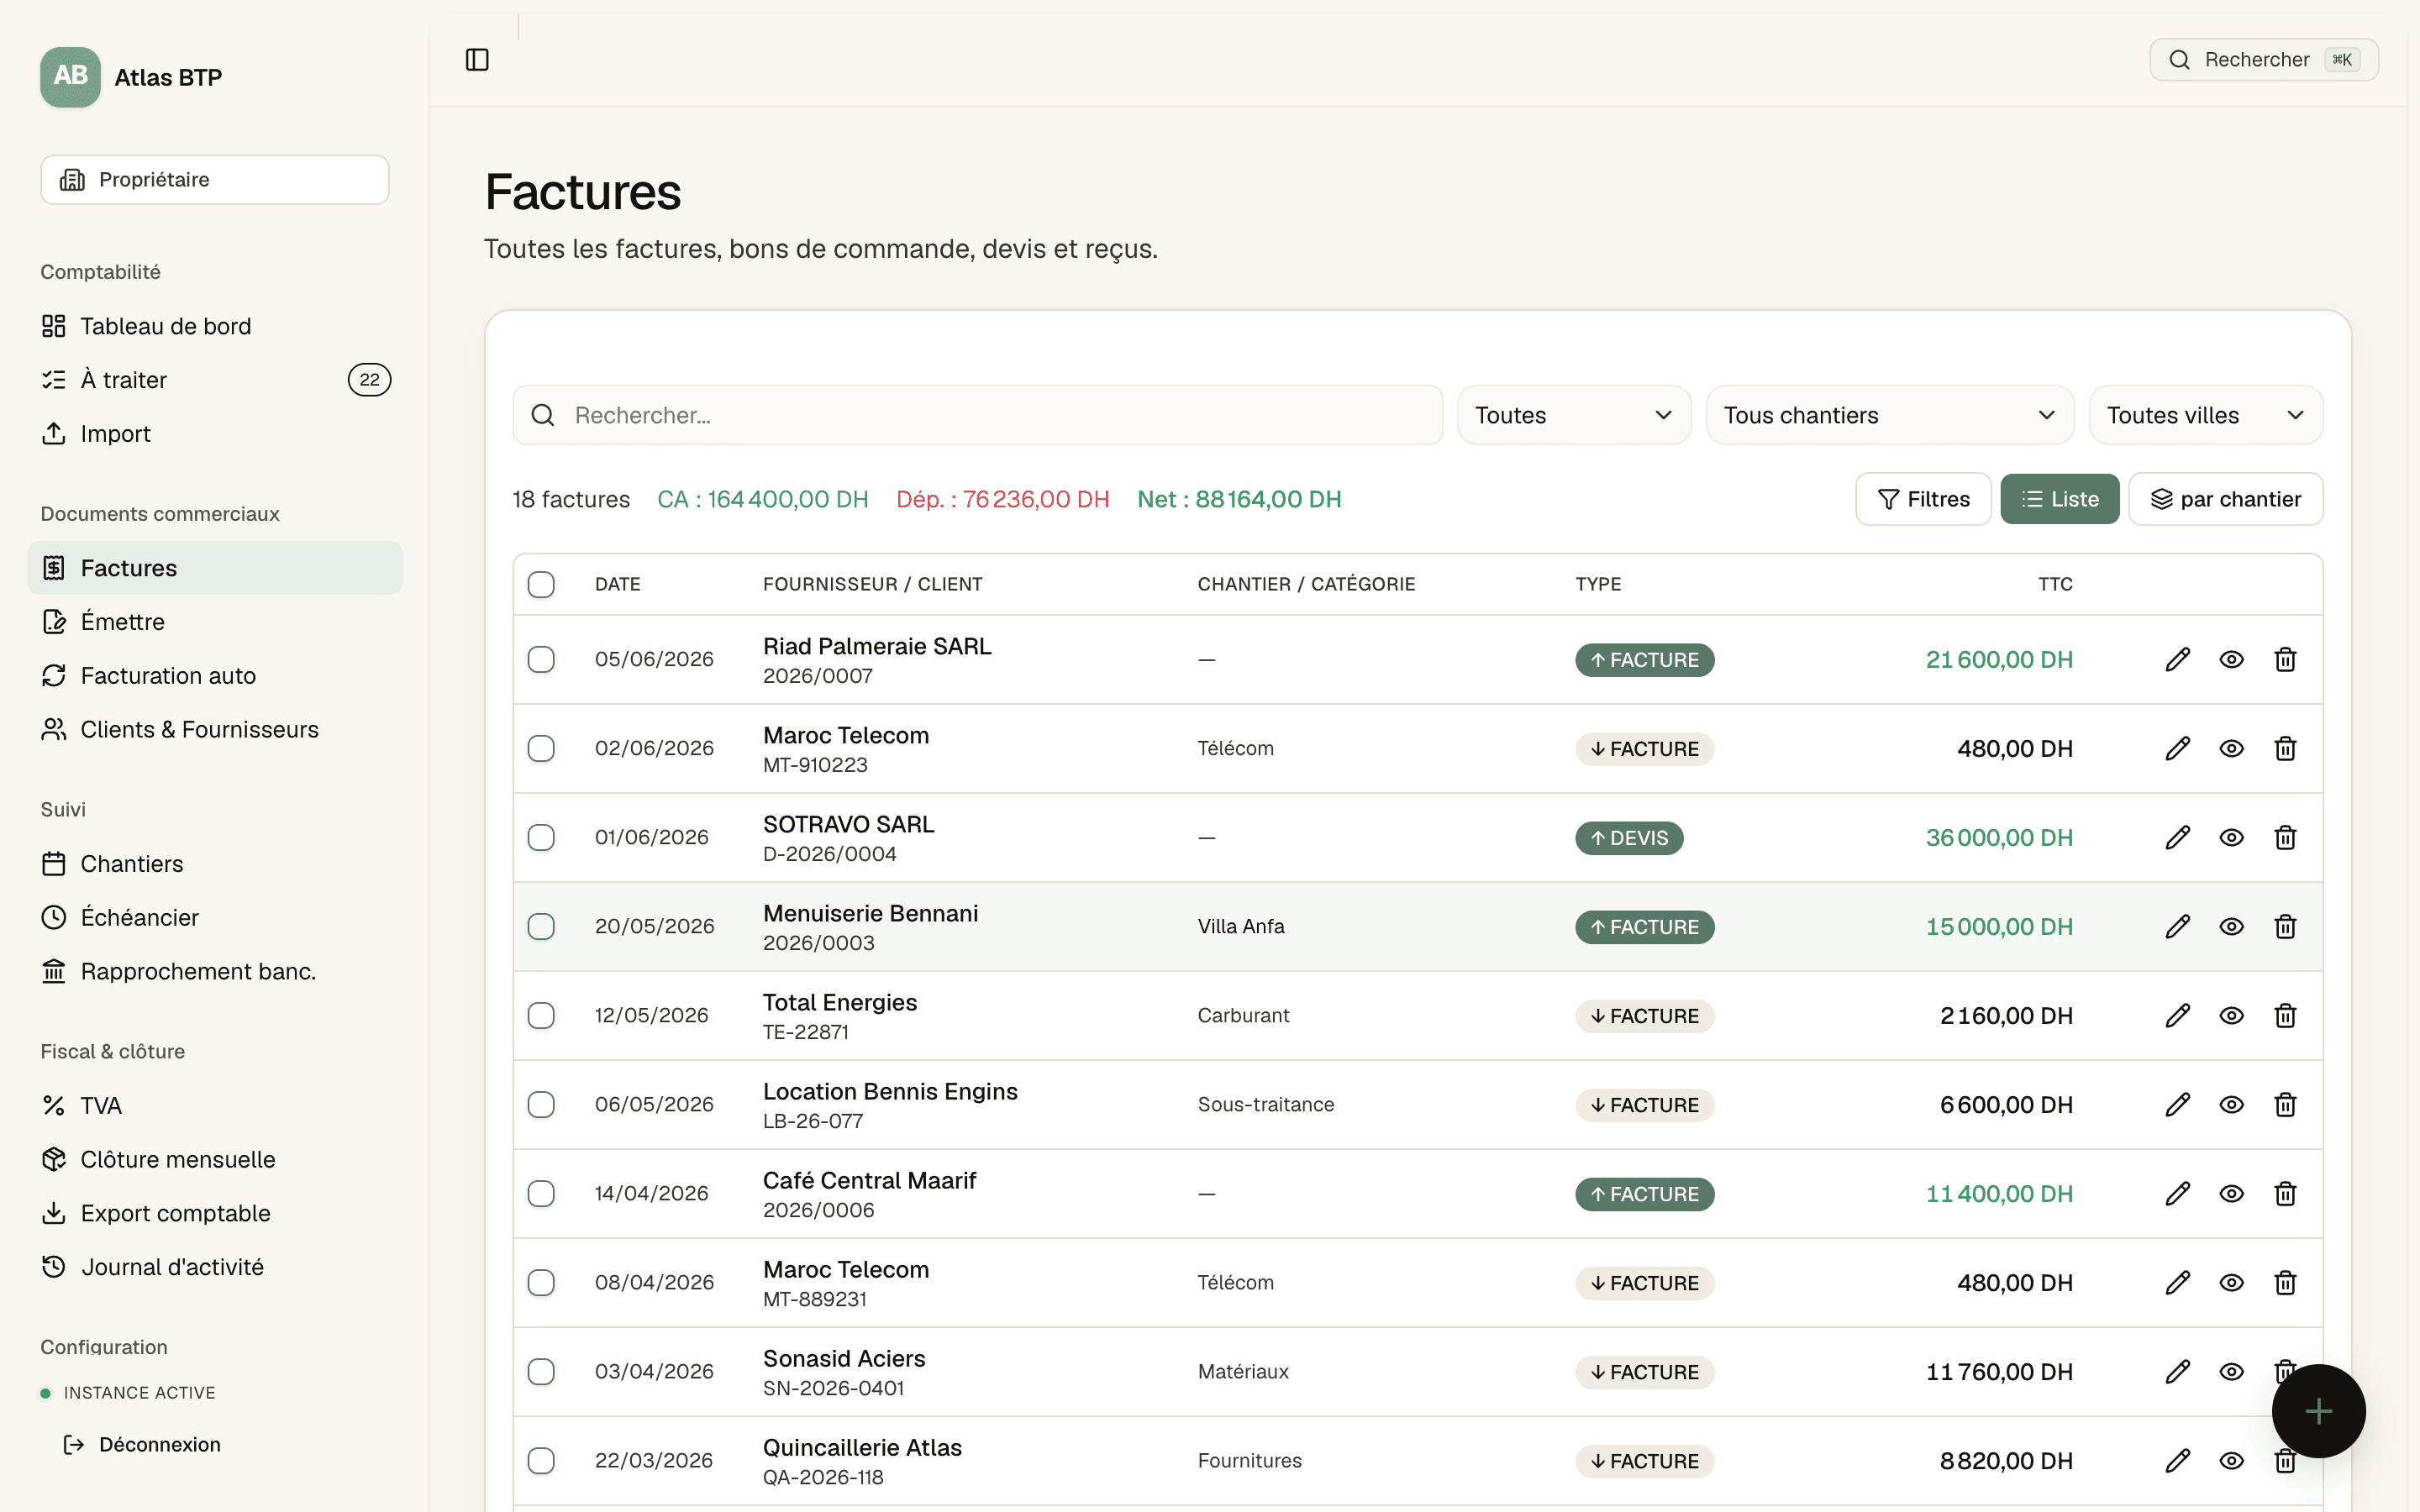Delete the Riad Palmeraie SARL invoice

pyautogui.click(x=2285, y=659)
